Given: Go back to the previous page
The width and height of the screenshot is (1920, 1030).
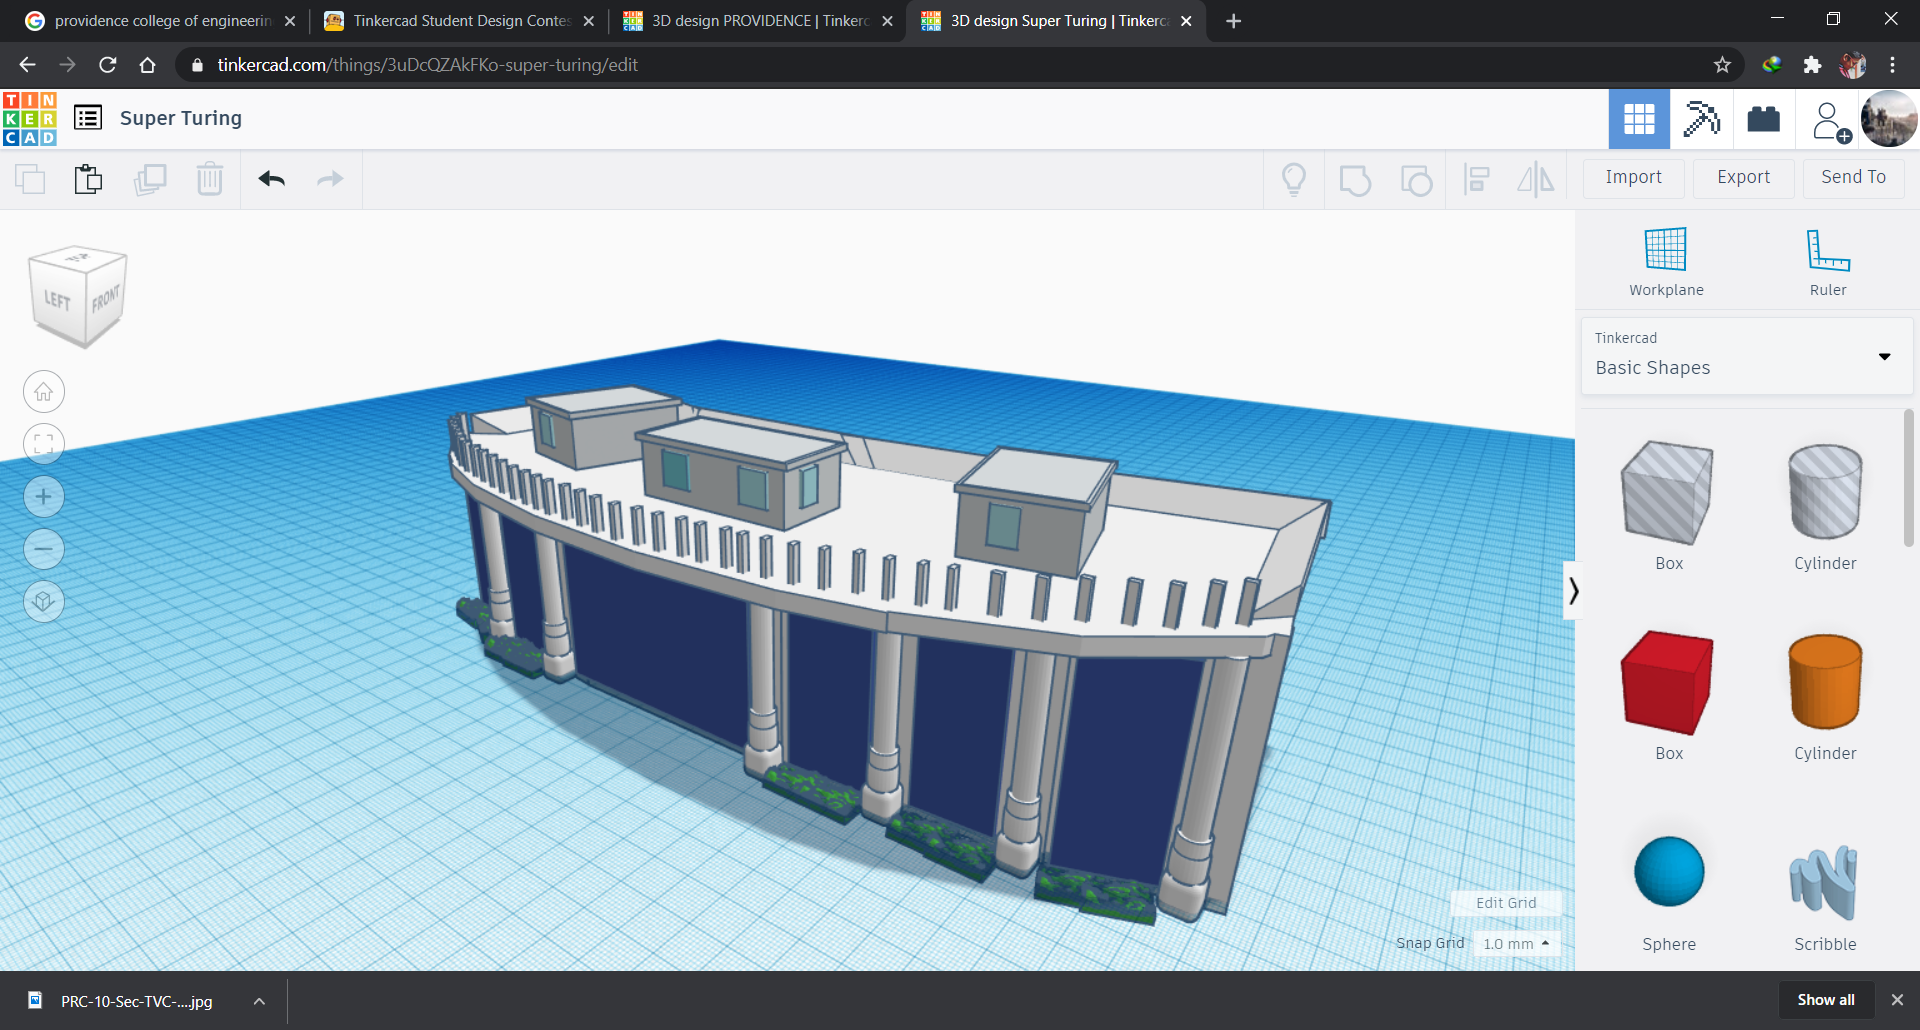Looking at the screenshot, I should [x=27, y=65].
